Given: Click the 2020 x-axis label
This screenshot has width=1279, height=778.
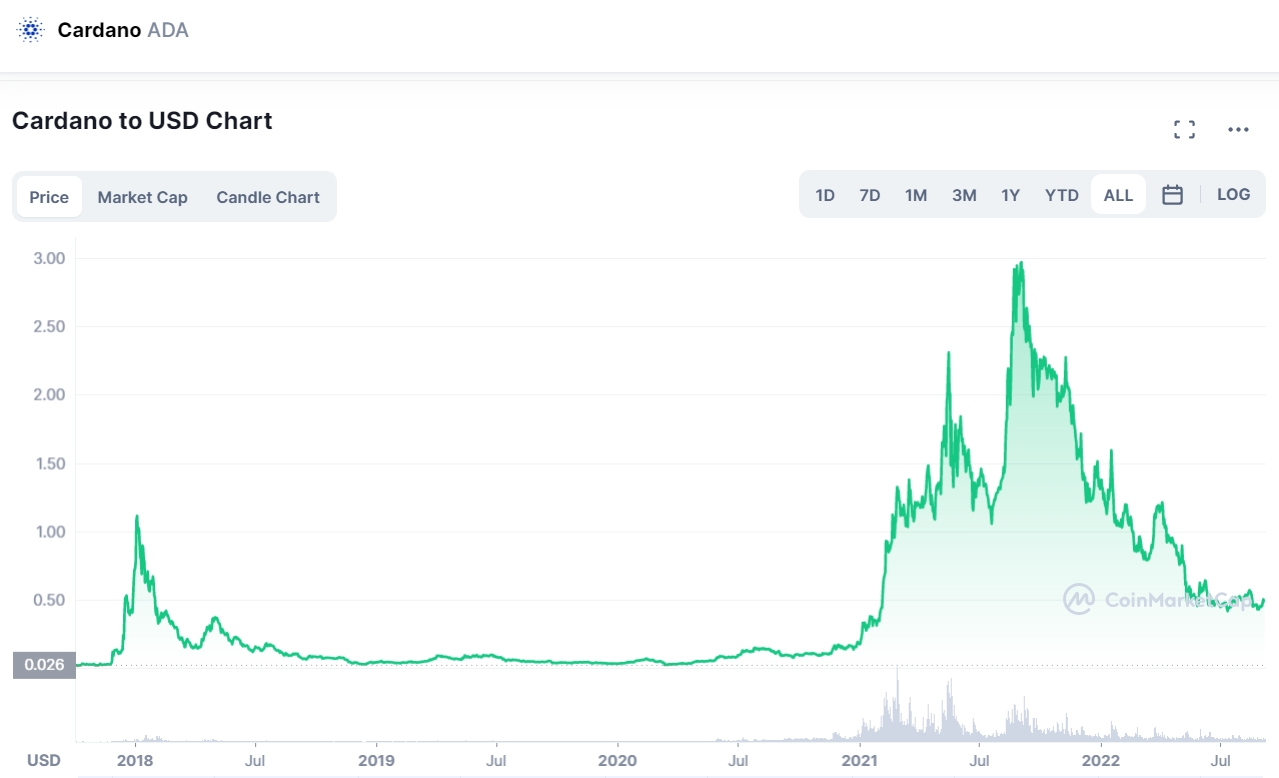Looking at the screenshot, I should 618,760.
